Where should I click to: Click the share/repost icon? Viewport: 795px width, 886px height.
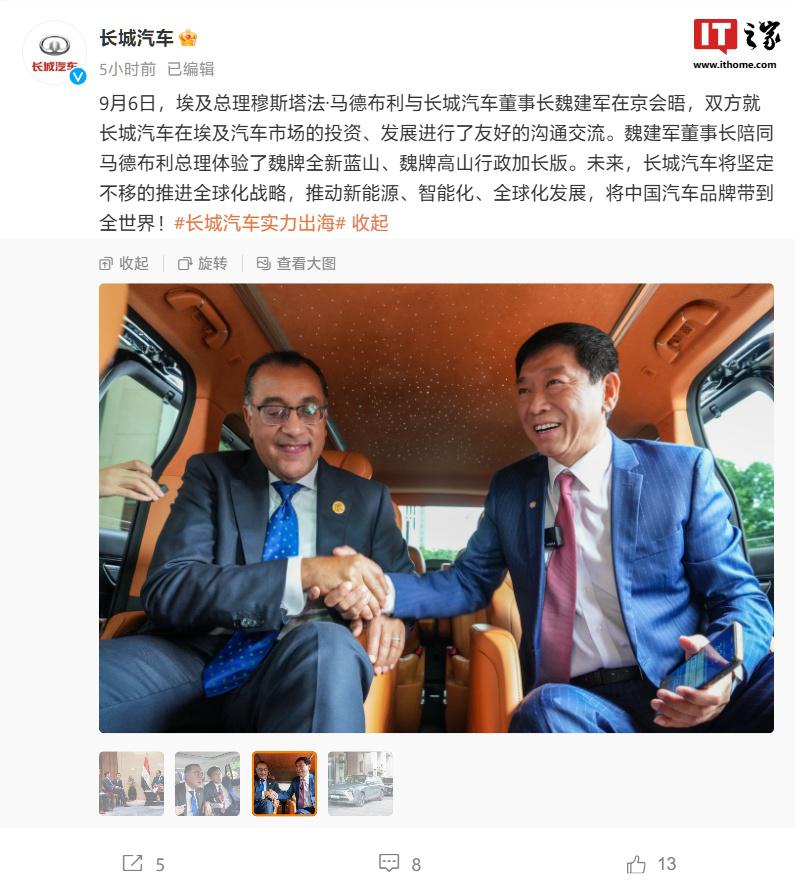pos(133,863)
